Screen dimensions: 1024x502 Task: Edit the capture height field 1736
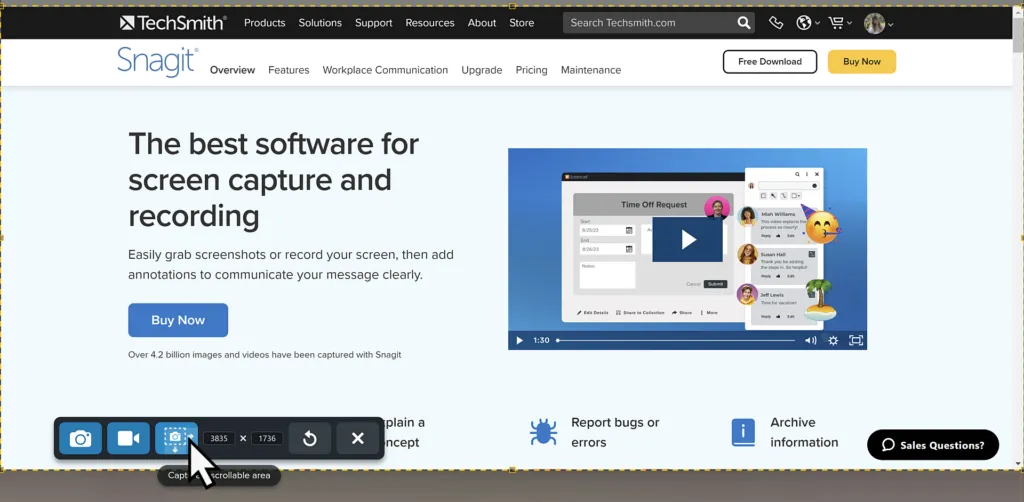(x=267, y=439)
